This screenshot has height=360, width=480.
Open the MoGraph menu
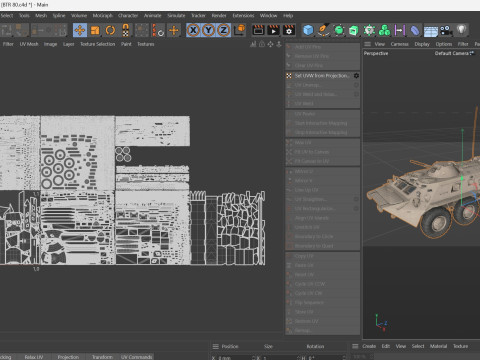pos(103,15)
